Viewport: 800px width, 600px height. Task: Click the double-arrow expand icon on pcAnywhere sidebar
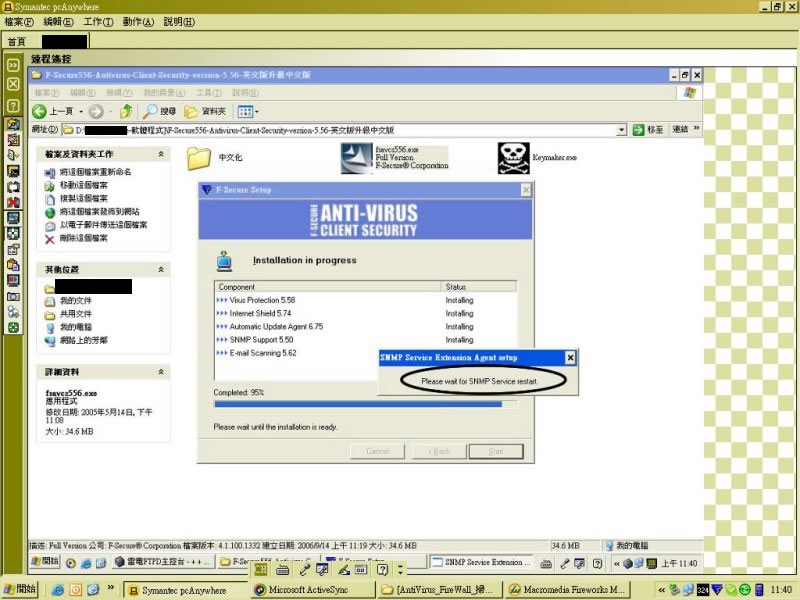point(13,65)
